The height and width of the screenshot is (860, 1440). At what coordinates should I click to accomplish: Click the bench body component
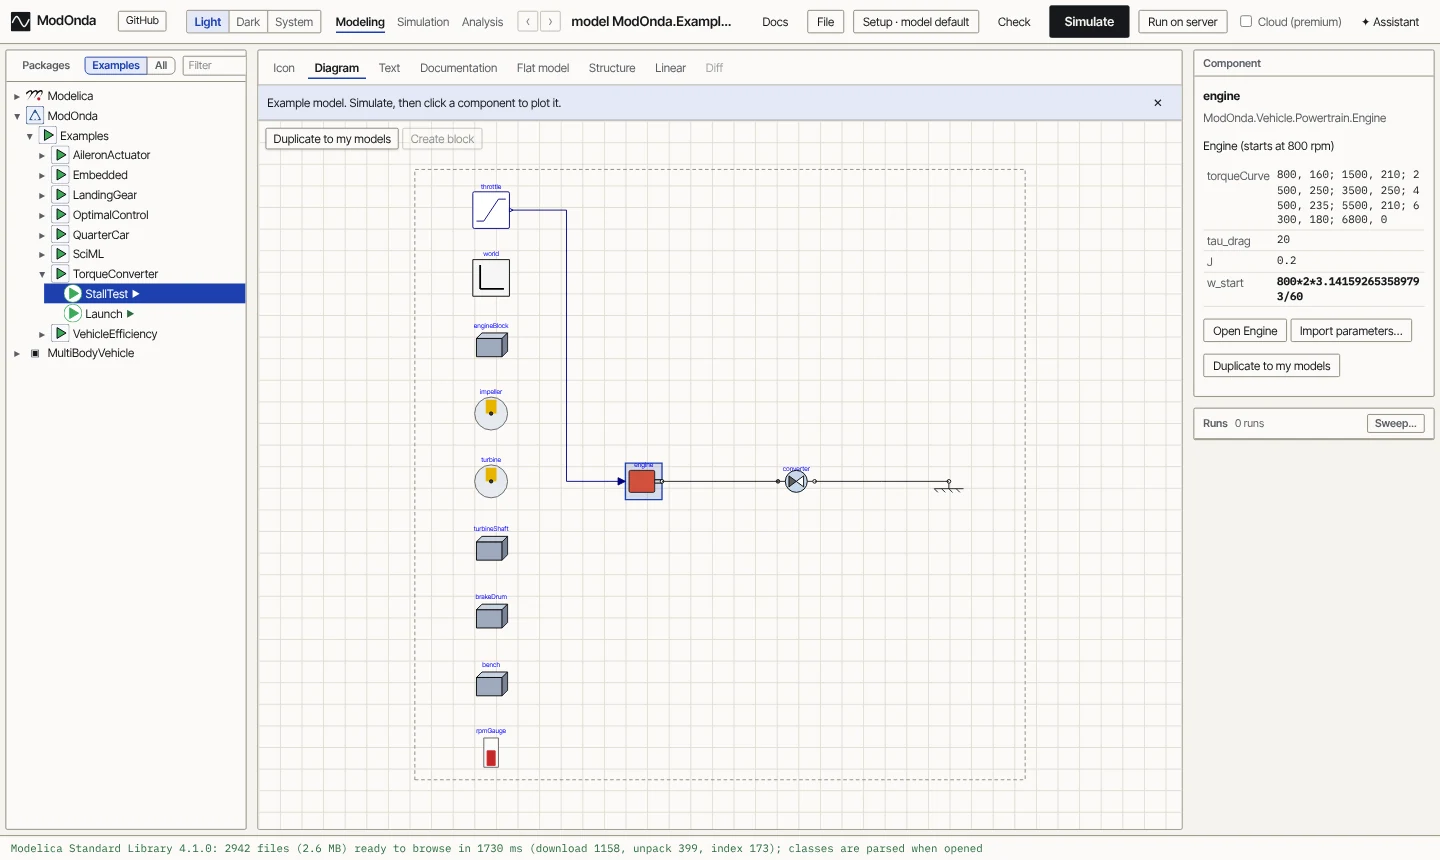pos(491,684)
